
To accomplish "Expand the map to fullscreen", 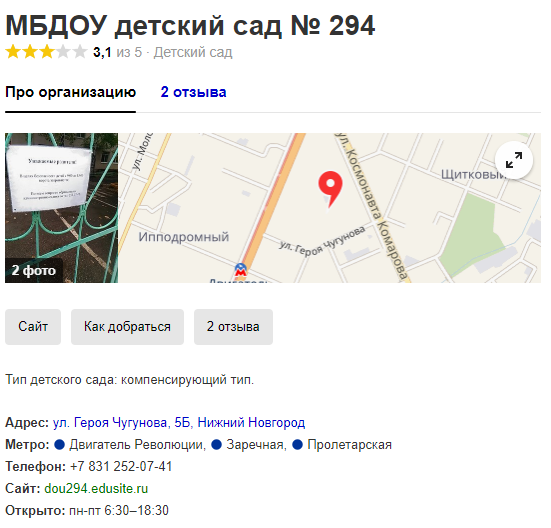I will pyautogui.click(x=513, y=160).
